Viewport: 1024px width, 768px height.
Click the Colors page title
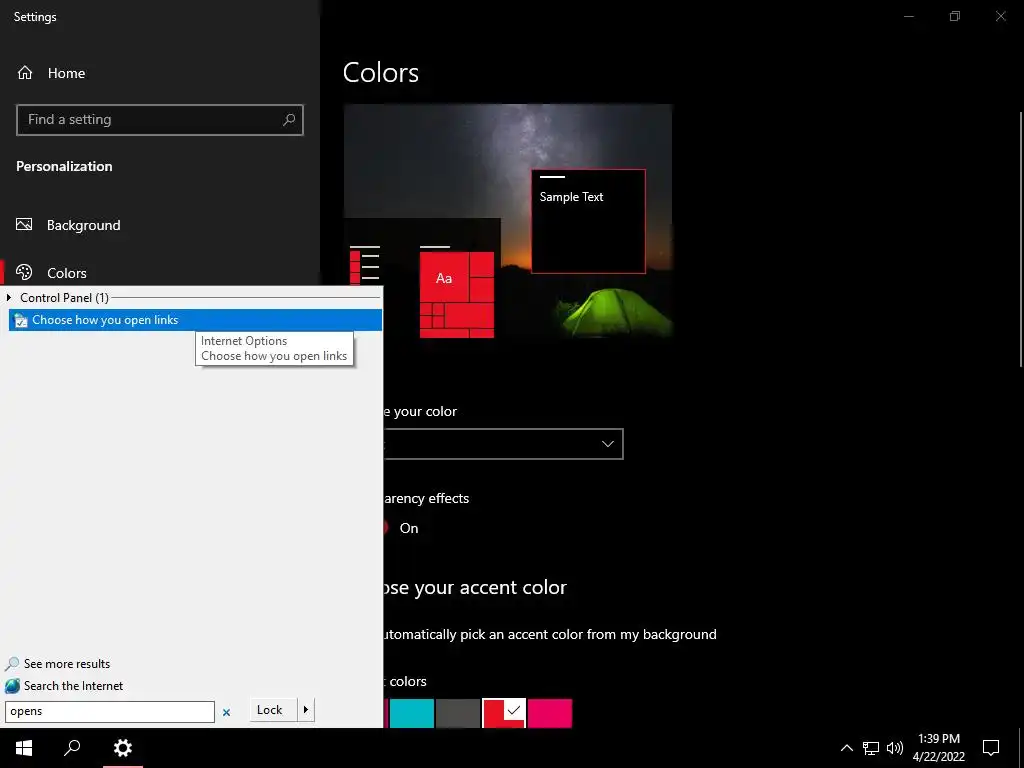point(381,72)
